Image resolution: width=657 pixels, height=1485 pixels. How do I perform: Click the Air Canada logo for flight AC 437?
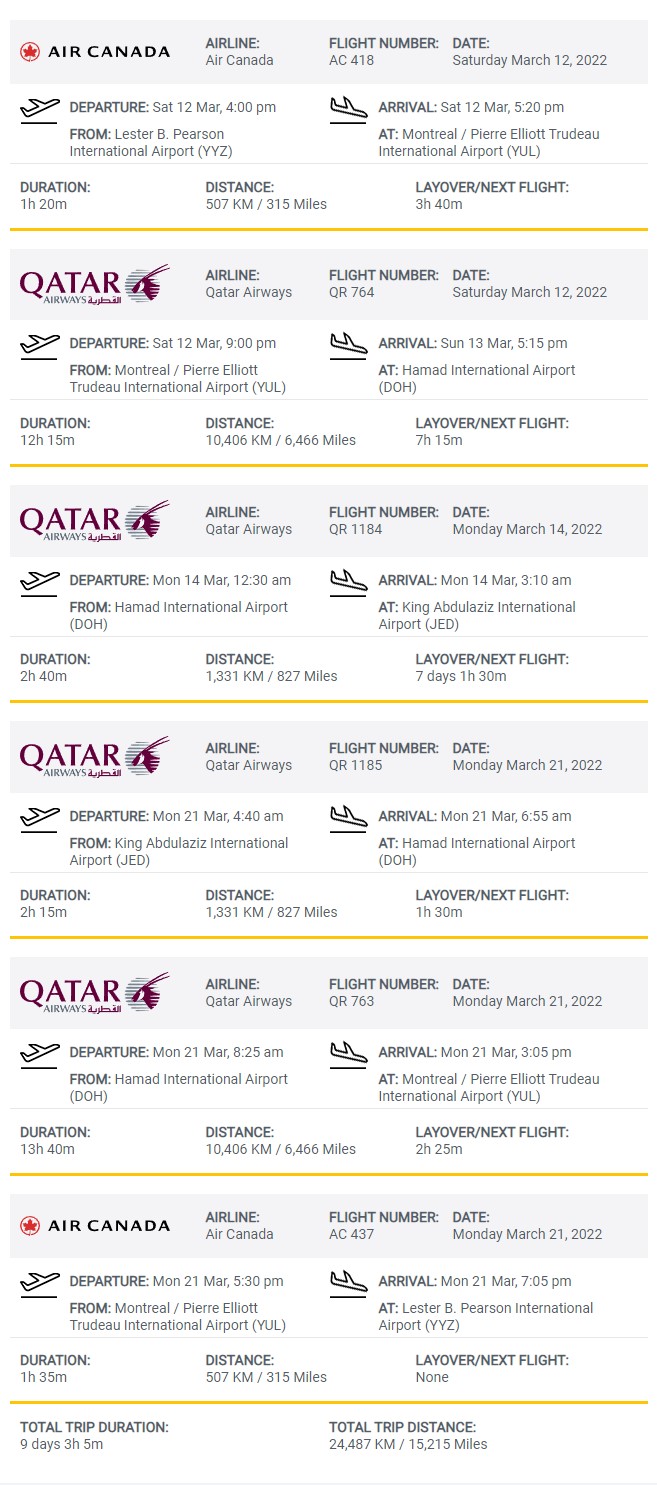click(x=95, y=1225)
